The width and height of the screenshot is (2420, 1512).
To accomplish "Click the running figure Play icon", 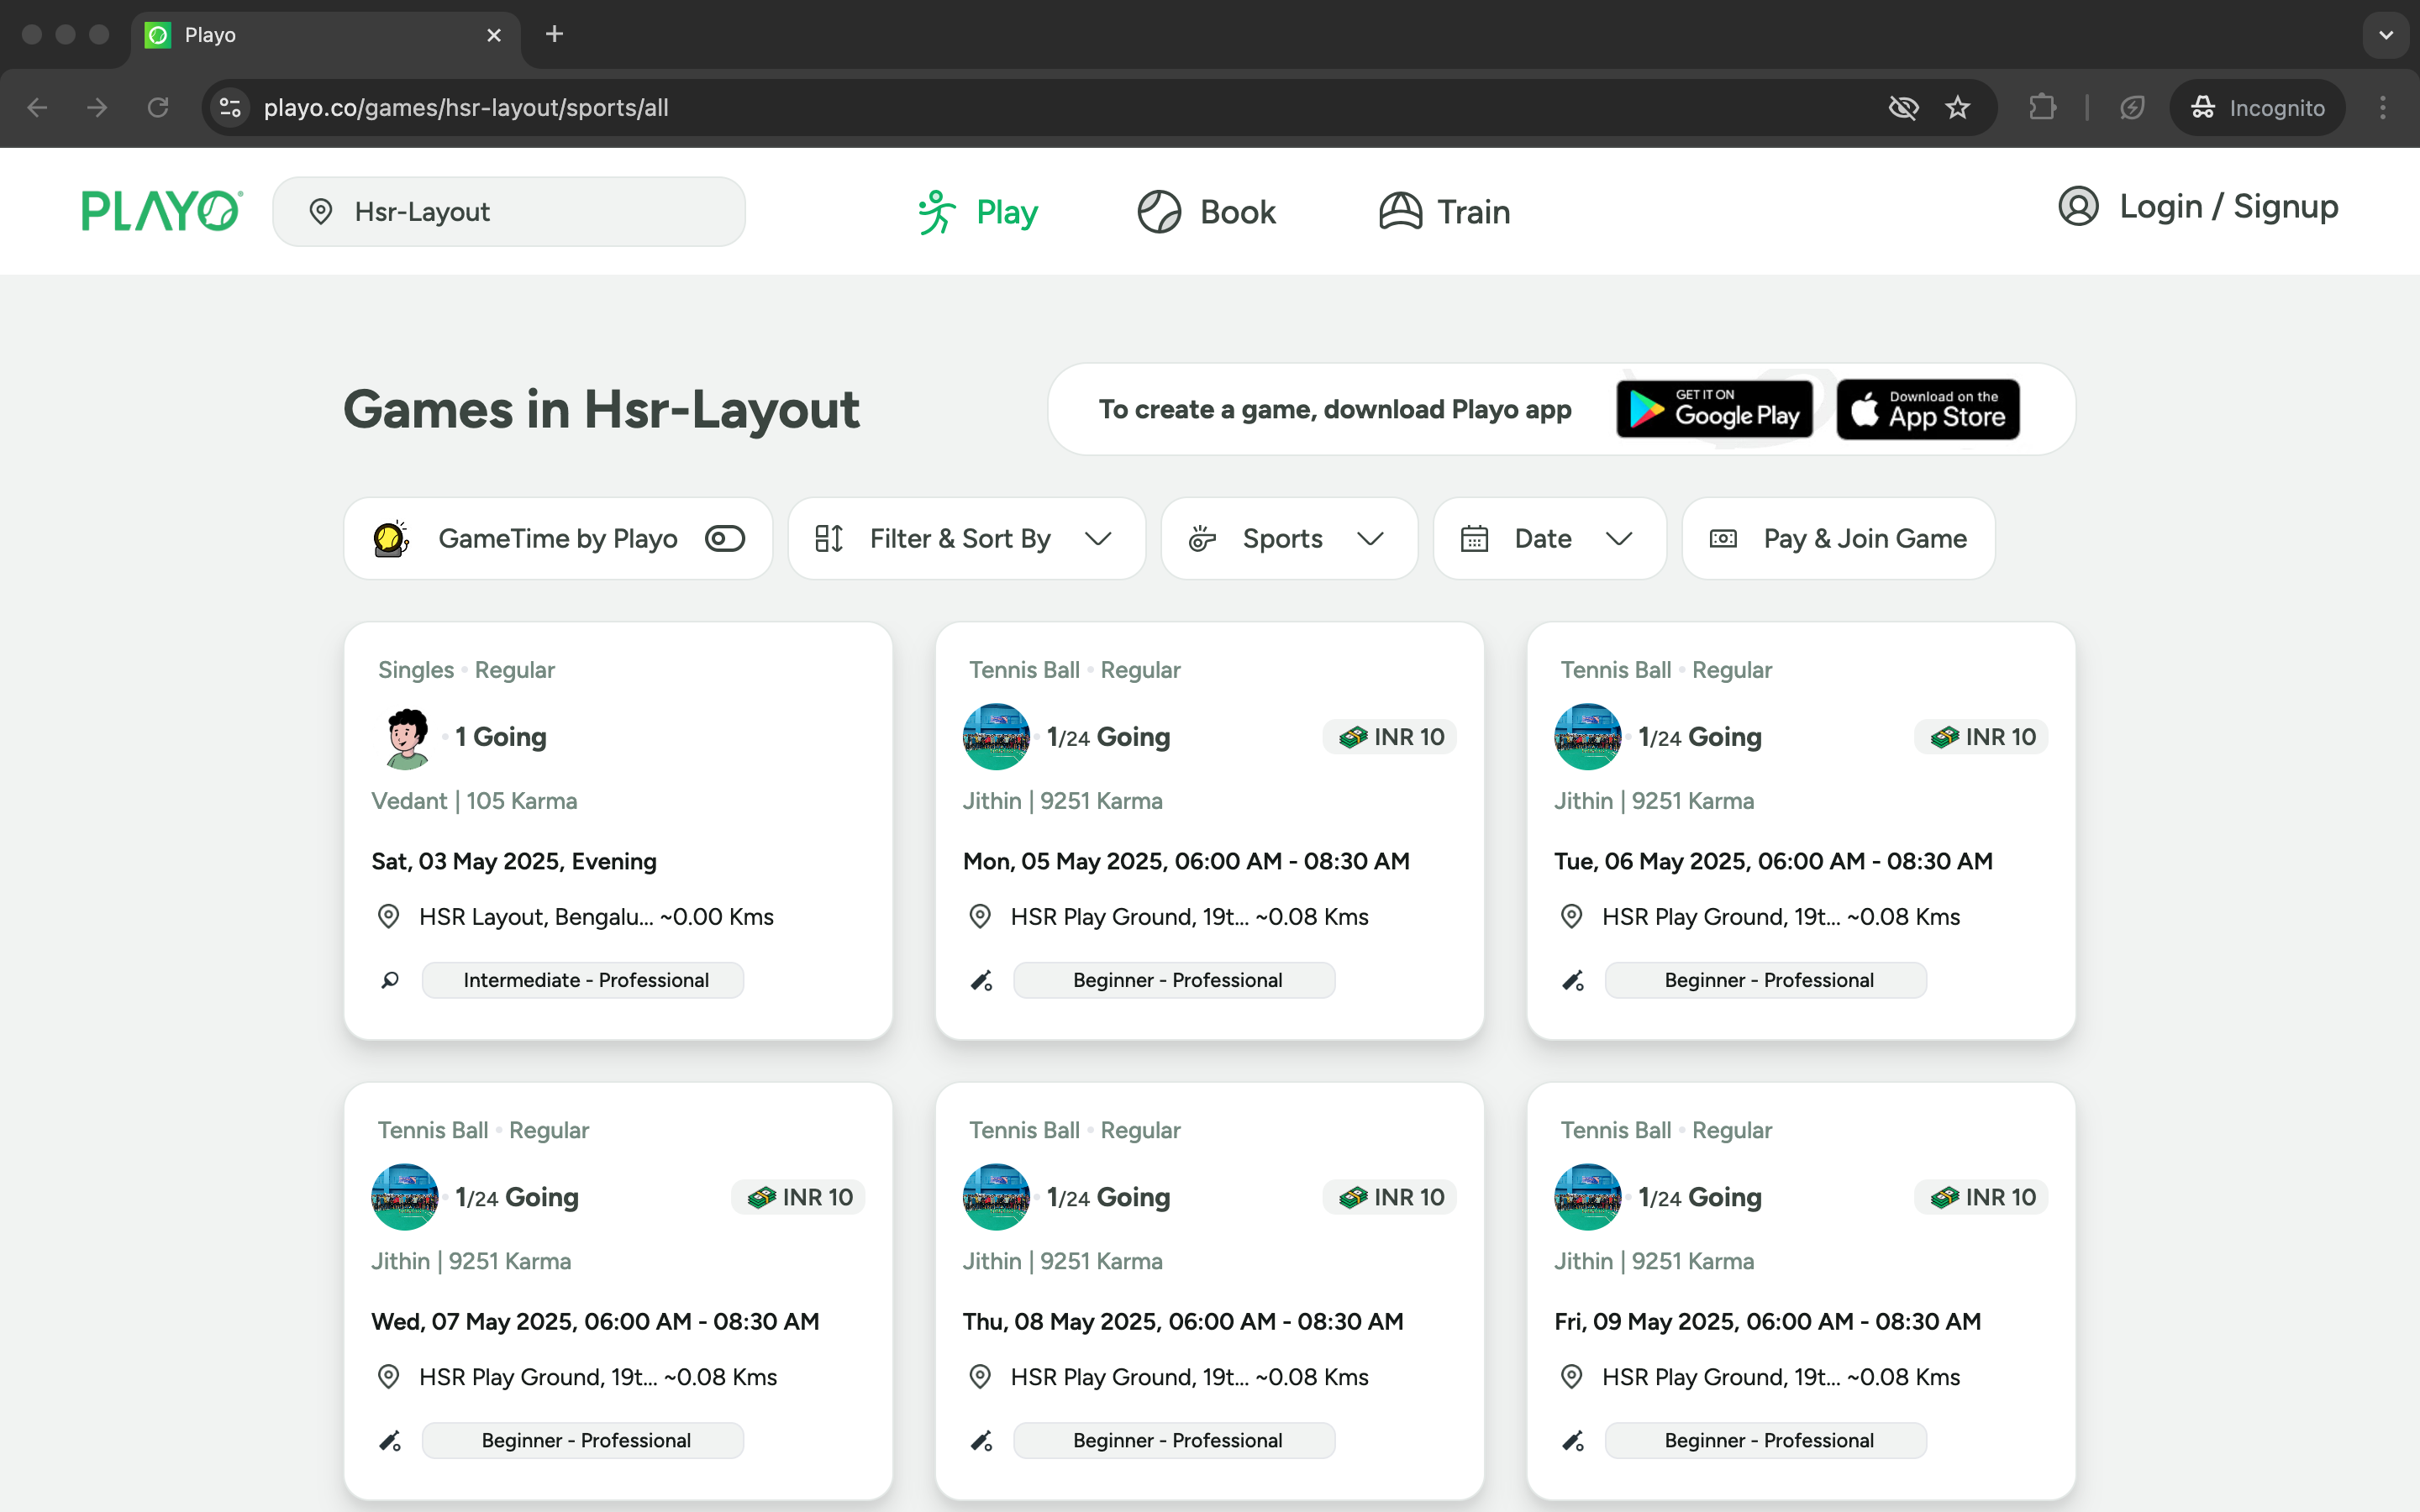I will tap(937, 212).
